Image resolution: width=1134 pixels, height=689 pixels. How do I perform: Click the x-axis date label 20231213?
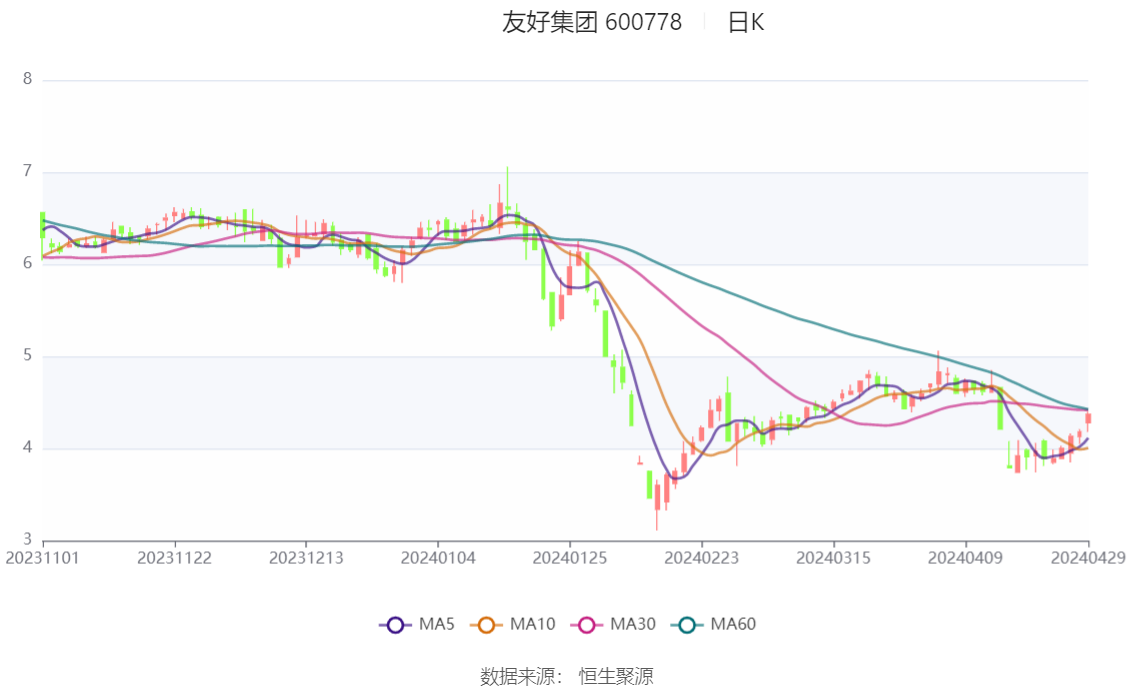coord(306,558)
